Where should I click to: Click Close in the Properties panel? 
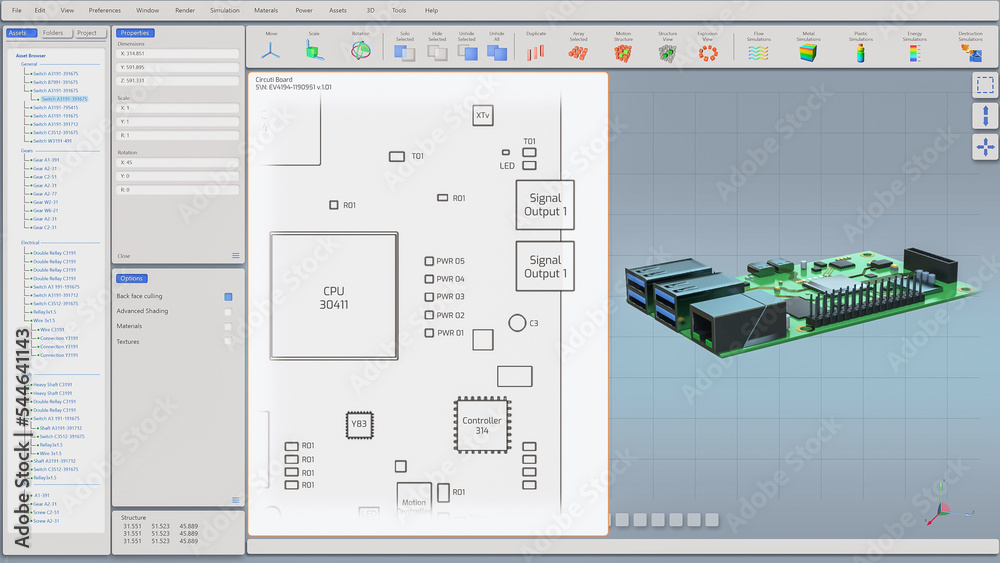[124, 256]
